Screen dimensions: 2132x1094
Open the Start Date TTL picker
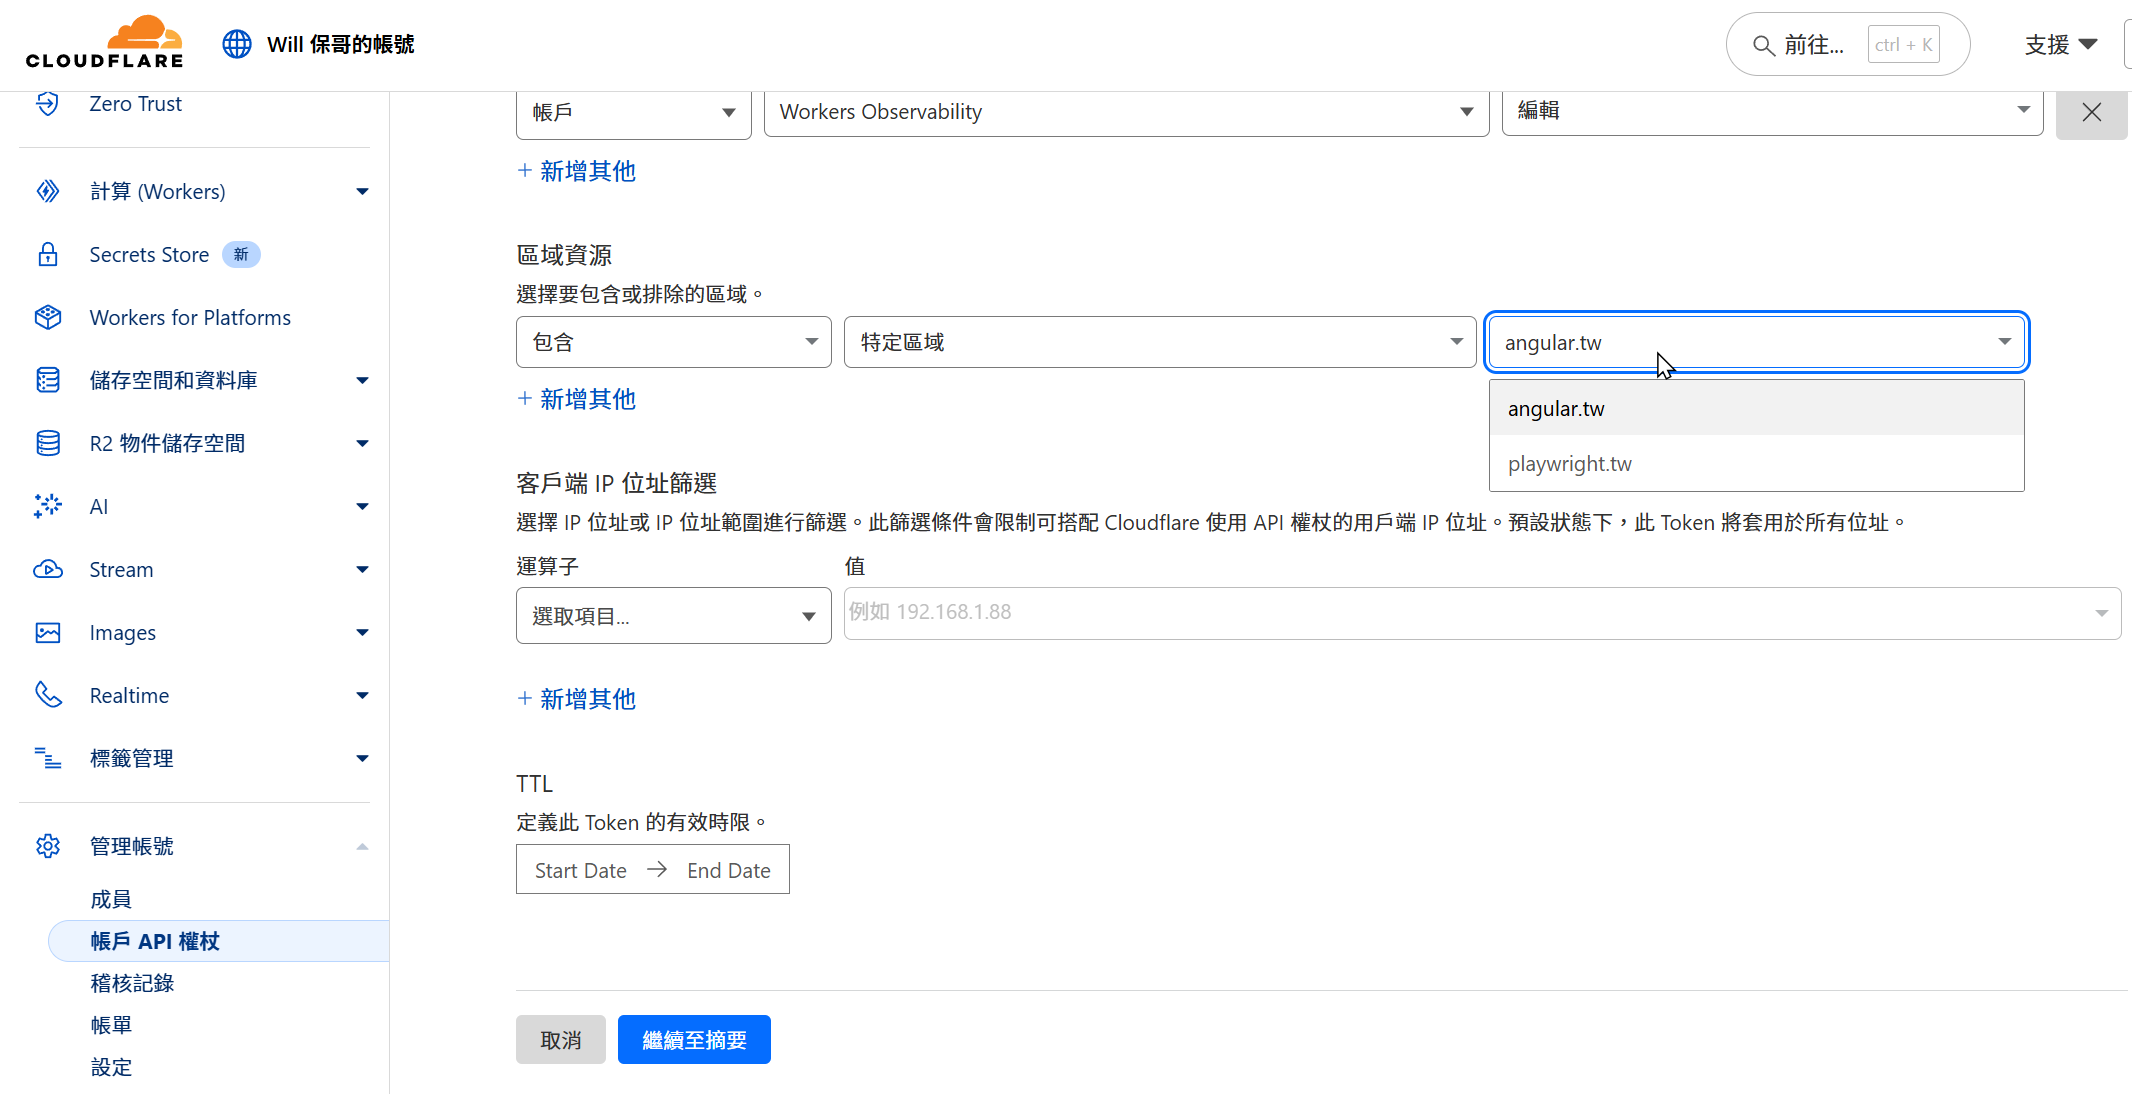tap(581, 870)
